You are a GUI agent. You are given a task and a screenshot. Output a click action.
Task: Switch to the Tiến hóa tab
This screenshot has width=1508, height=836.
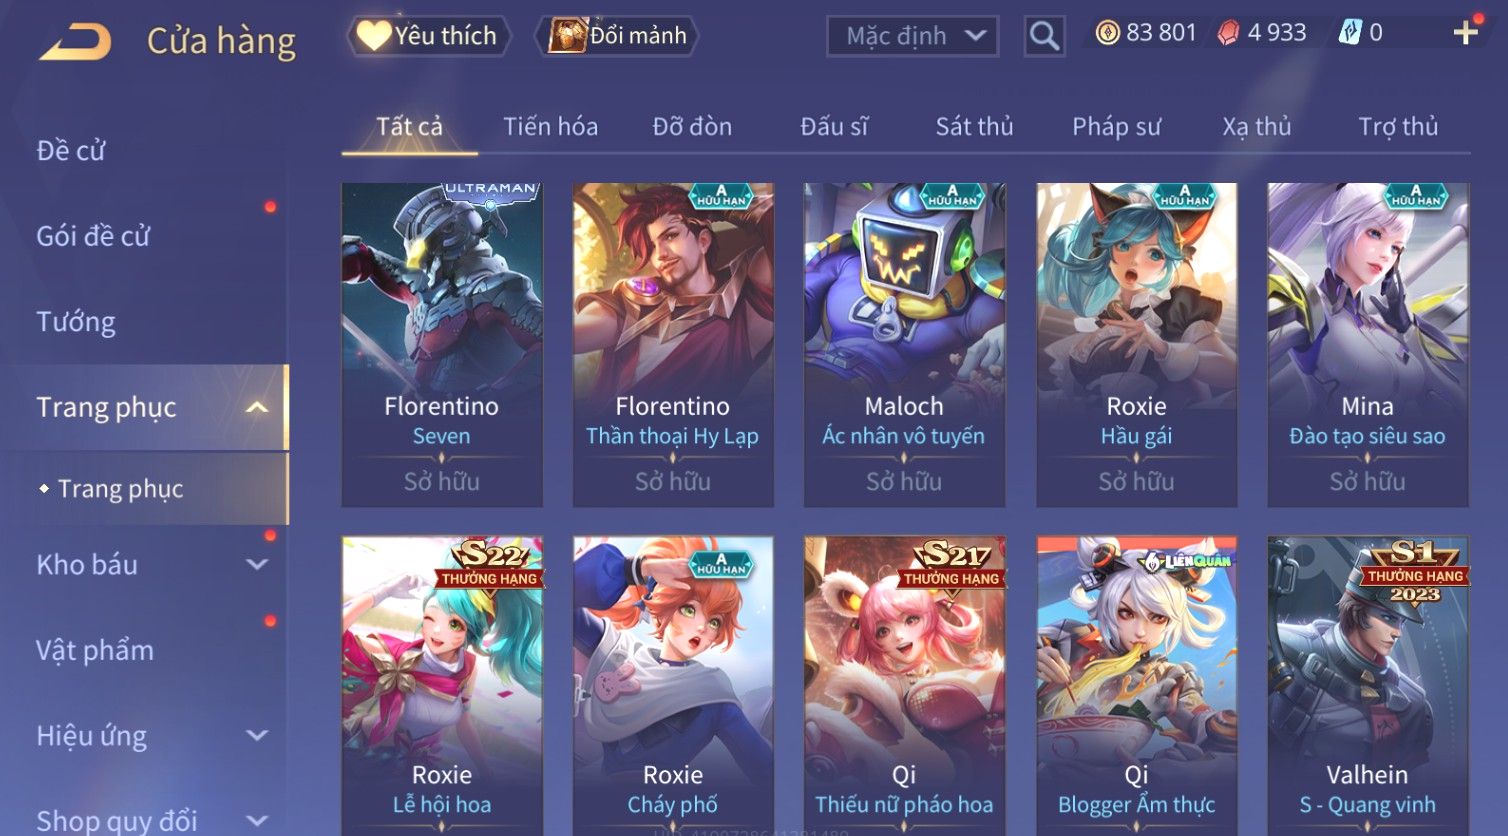(x=550, y=127)
